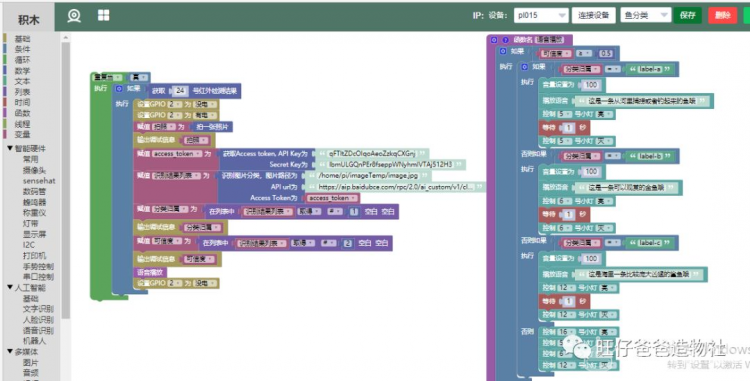The image size is (750, 381).
Task: Click the Secret Key text value
Action: coord(391,164)
